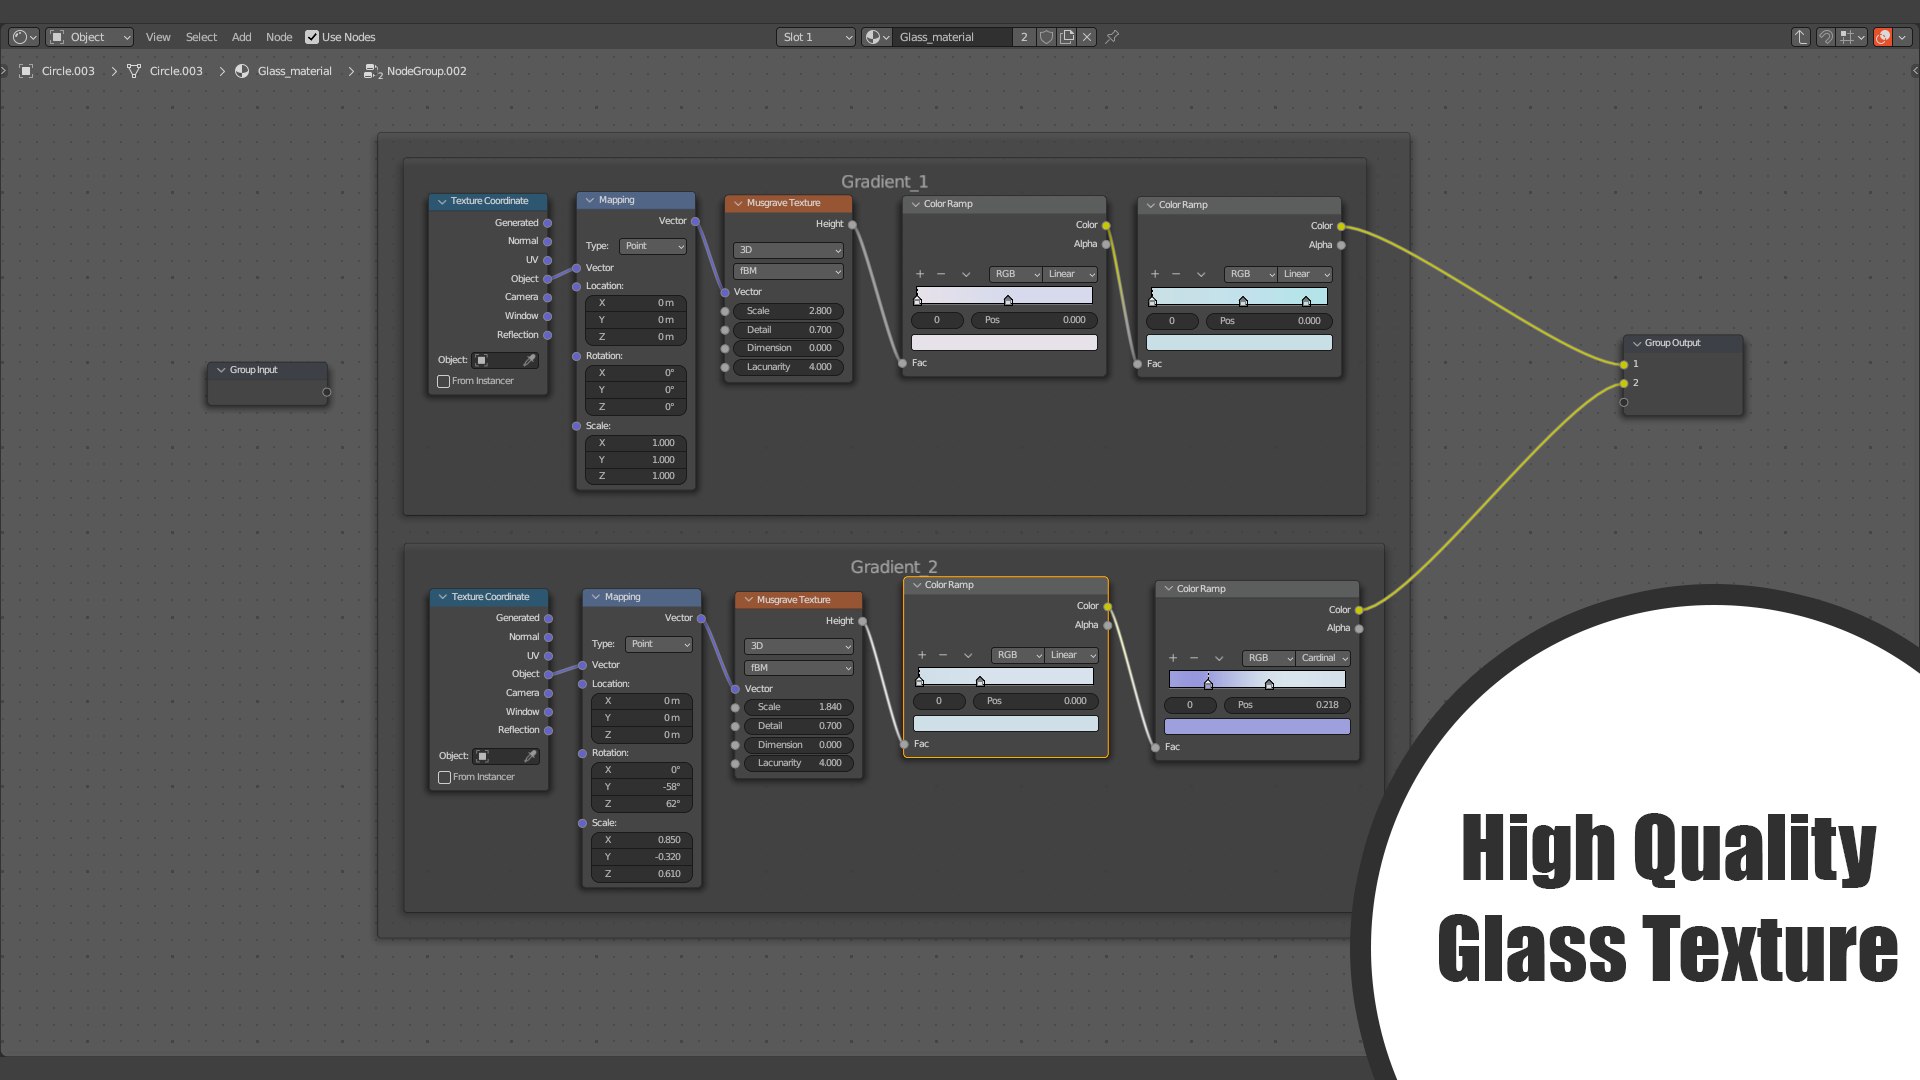1920x1080 pixels.
Task: Click the fake user shield icon
Action: [x=1046, y=37]
